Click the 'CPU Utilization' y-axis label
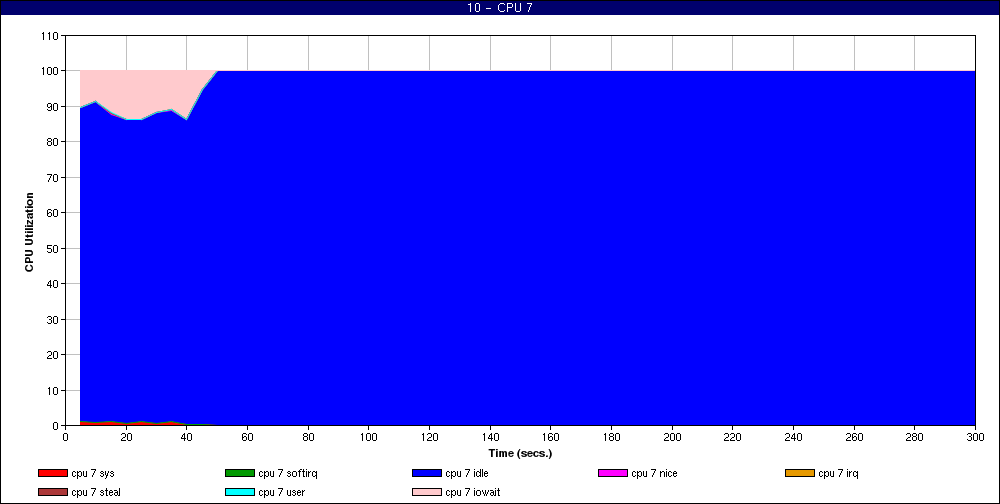1000x504 pixels. coord(29,232)
